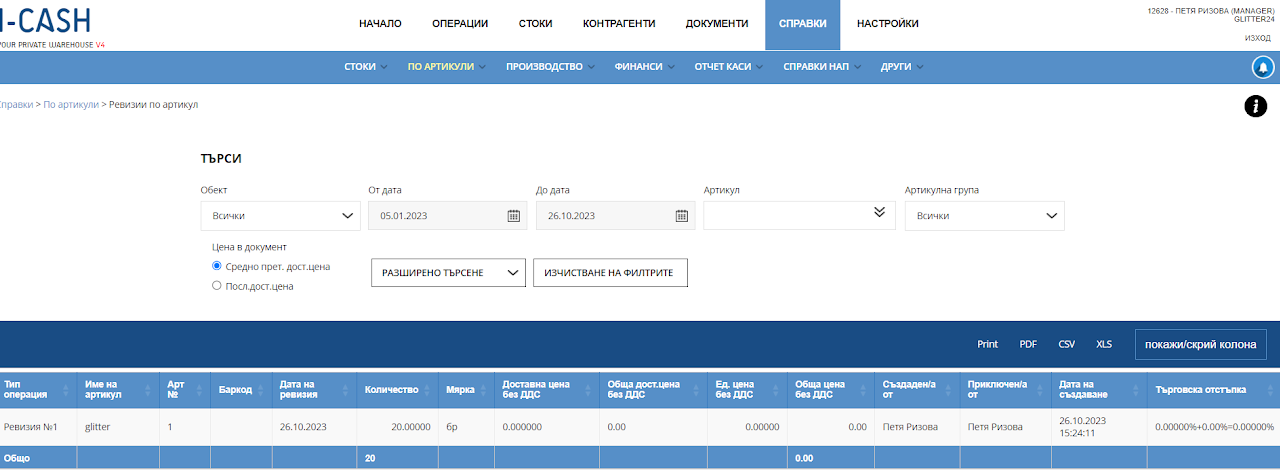This screenshot has width=1280, height=473.
Task: Expand РАЗШИРЕНО ТЪРСЕНЕ dropdown
Action: (448, 272)
